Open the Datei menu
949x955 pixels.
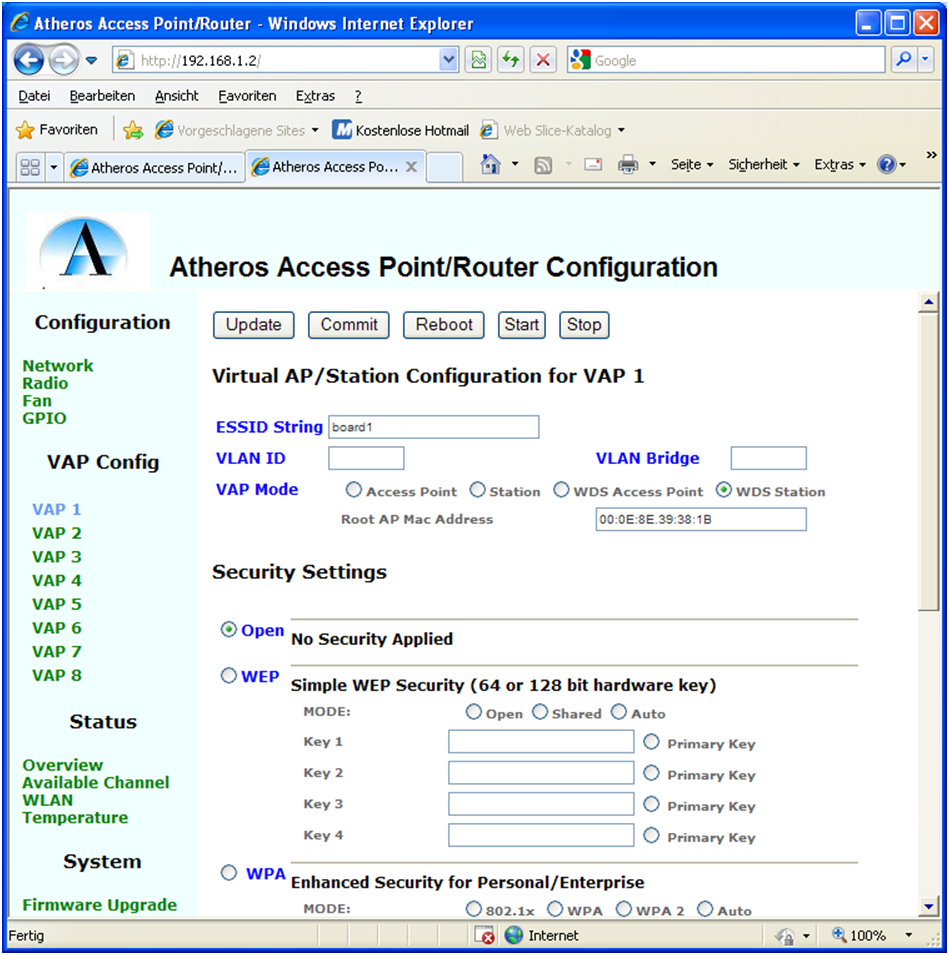coord(34,96)
